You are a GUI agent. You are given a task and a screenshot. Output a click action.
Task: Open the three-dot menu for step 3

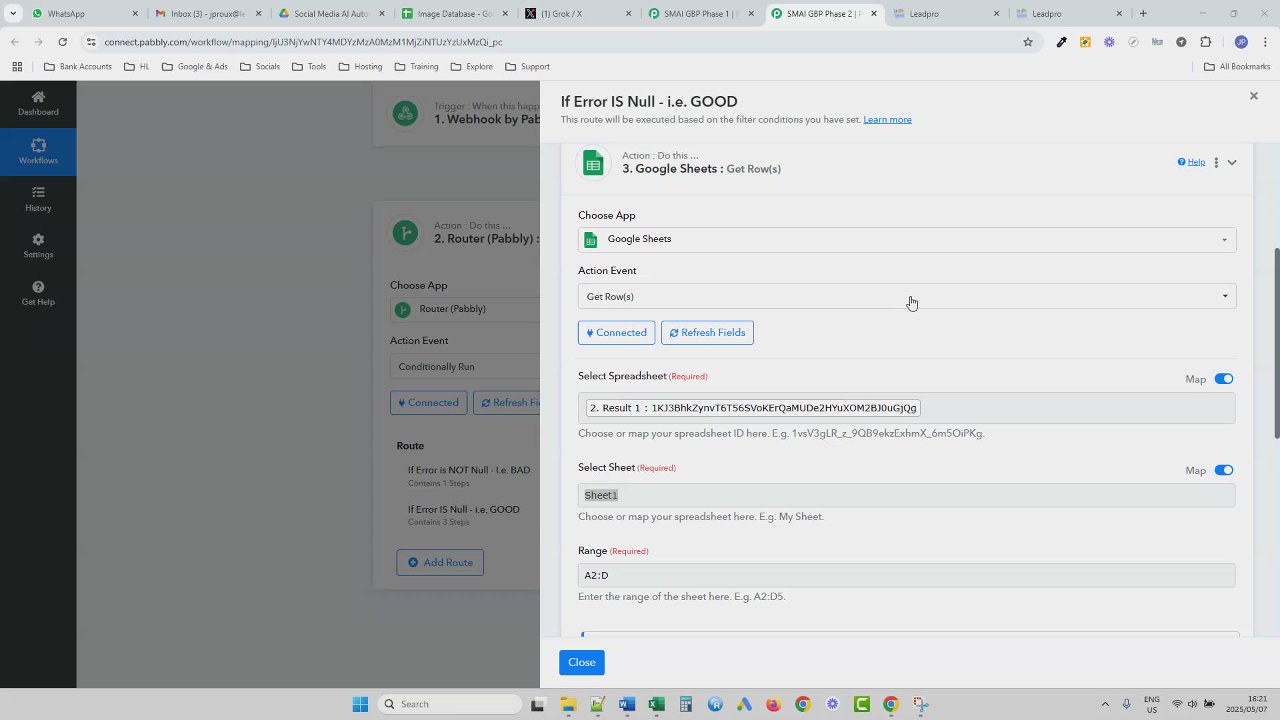click(x=1216, y=162)
